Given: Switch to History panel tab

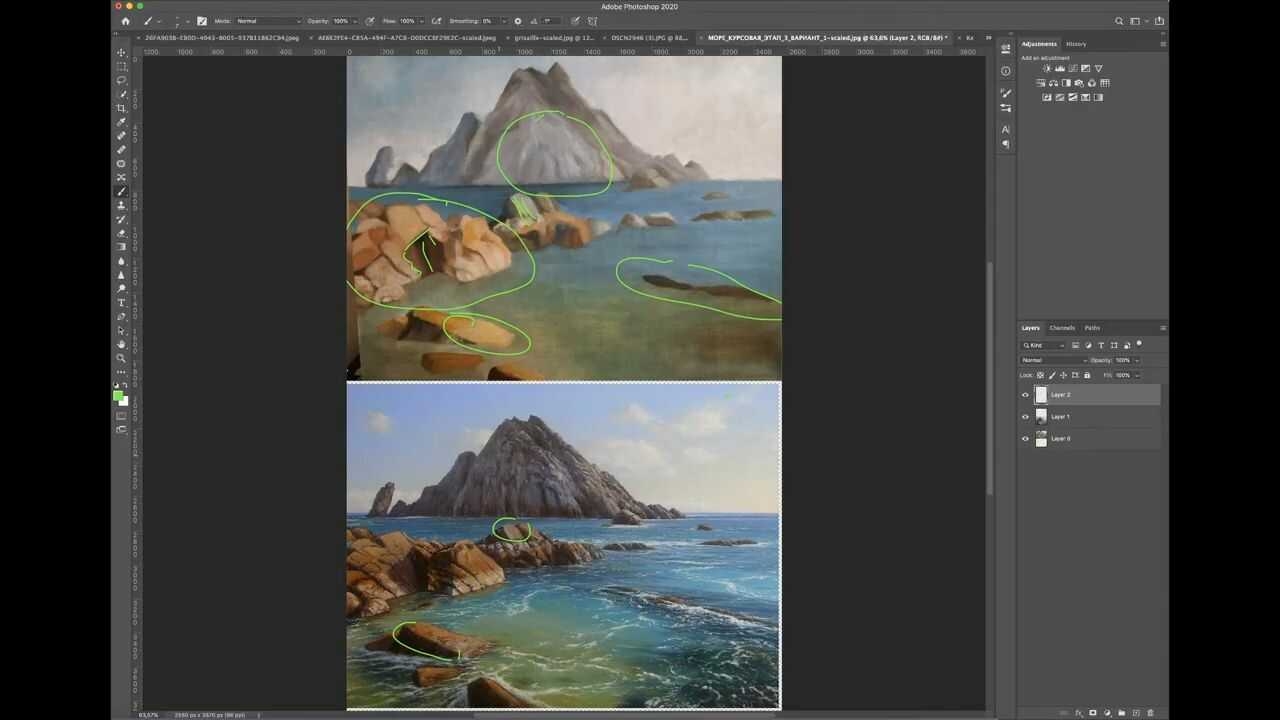Looking at the screenshot, I should (1076, 44).
